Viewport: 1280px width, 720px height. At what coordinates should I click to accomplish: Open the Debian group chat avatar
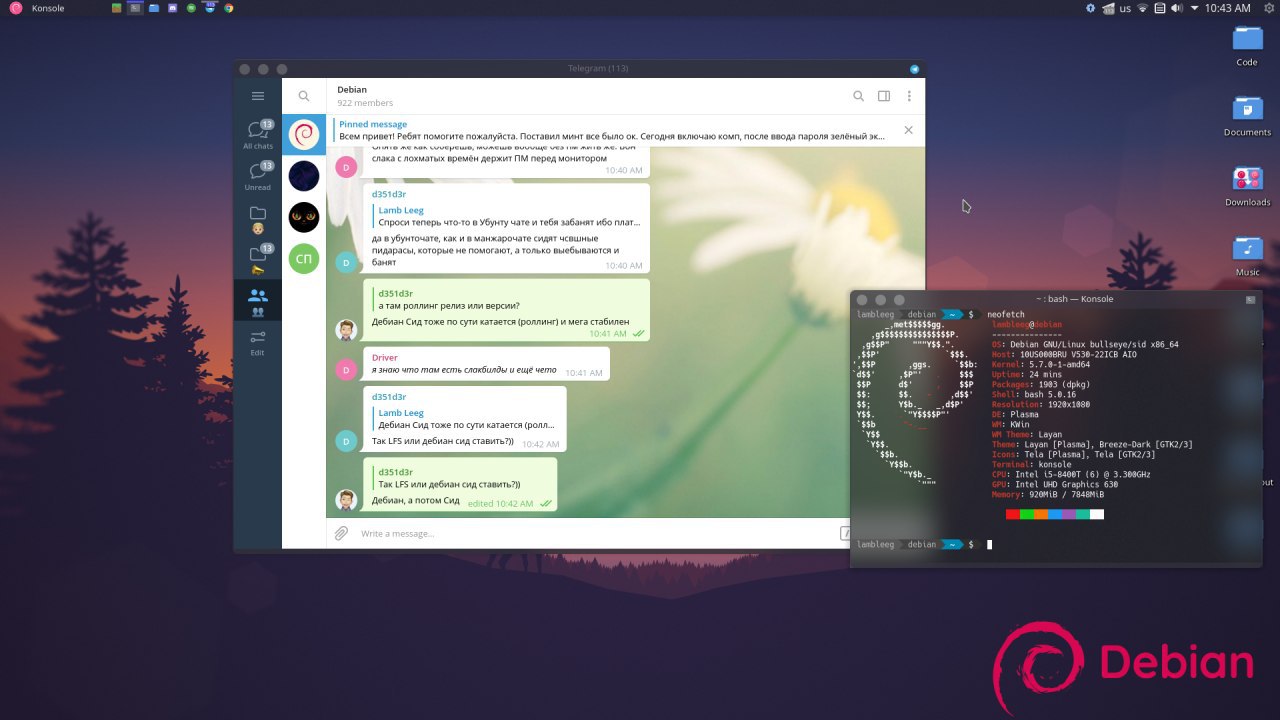pos(304,133)
